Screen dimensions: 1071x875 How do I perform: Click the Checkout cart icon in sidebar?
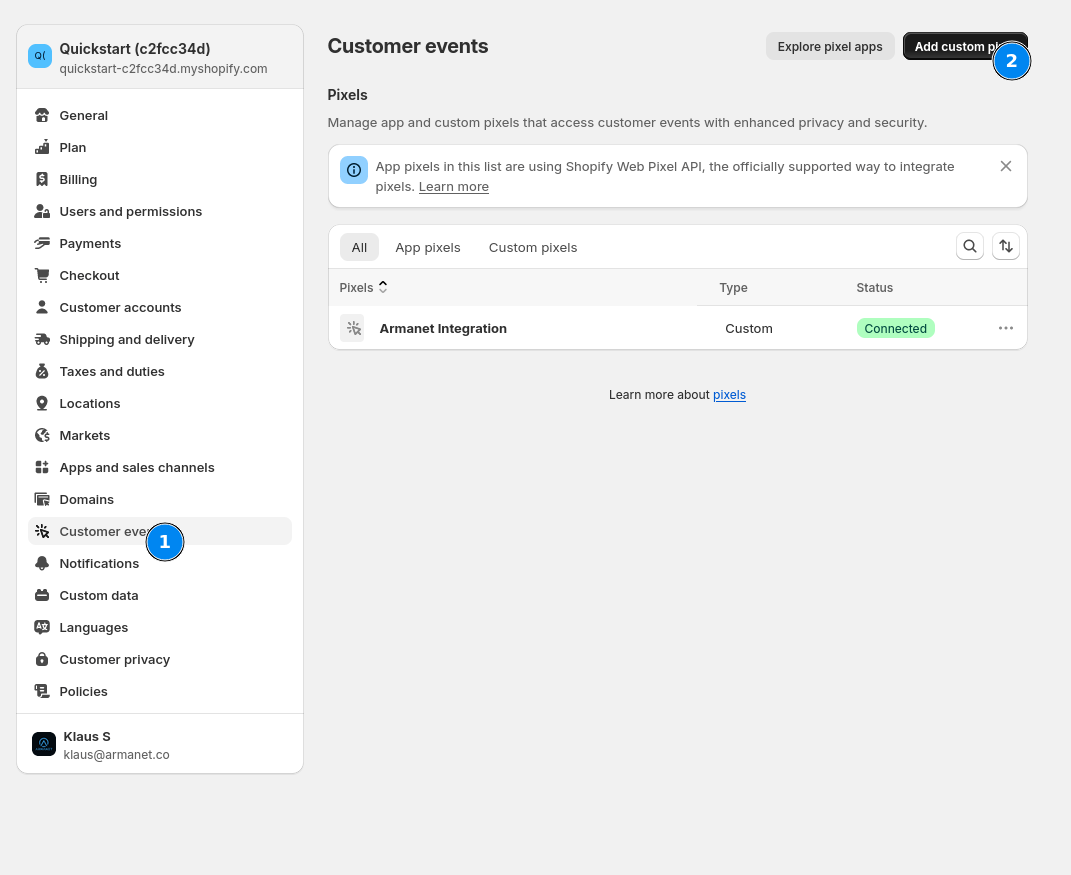42,276
